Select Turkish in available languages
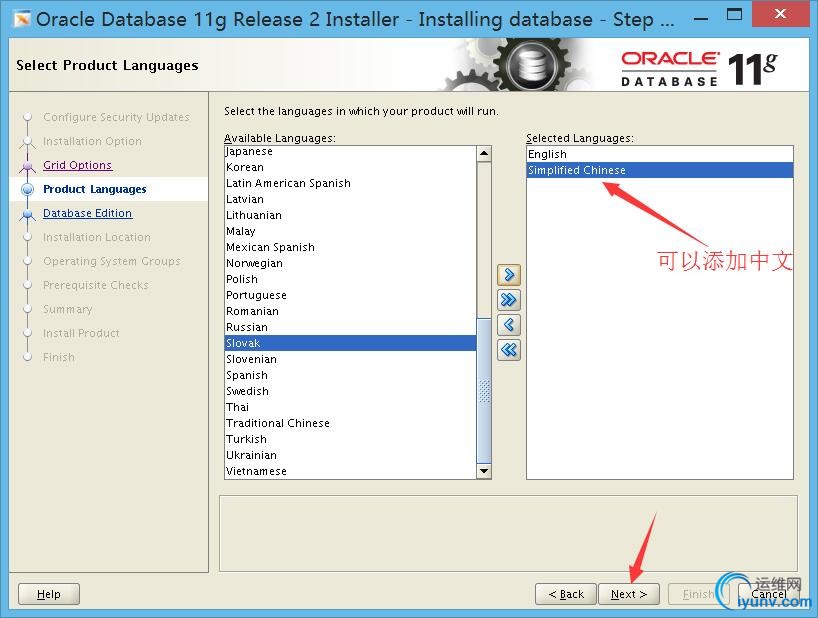This screenshot has height=618, width=818. 350,439
